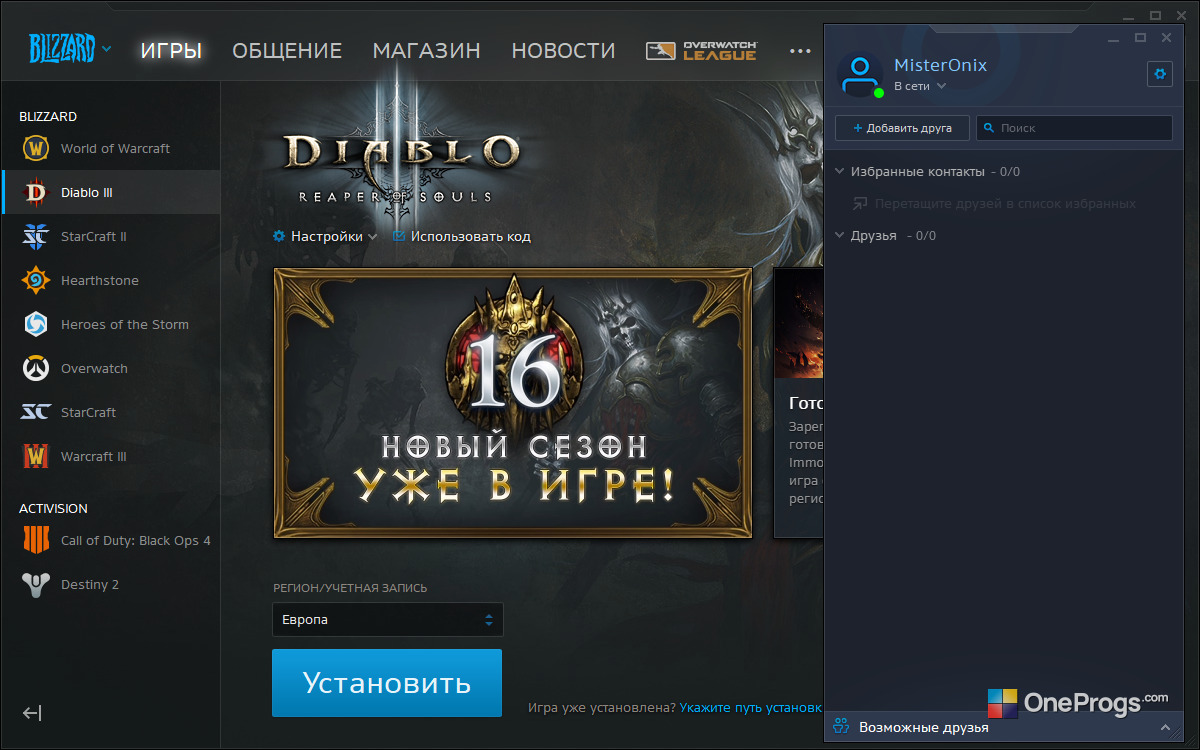Click the Hearthstone label in sidebar
Viewport: 1200px width, 750px height.
coord(100,280)
